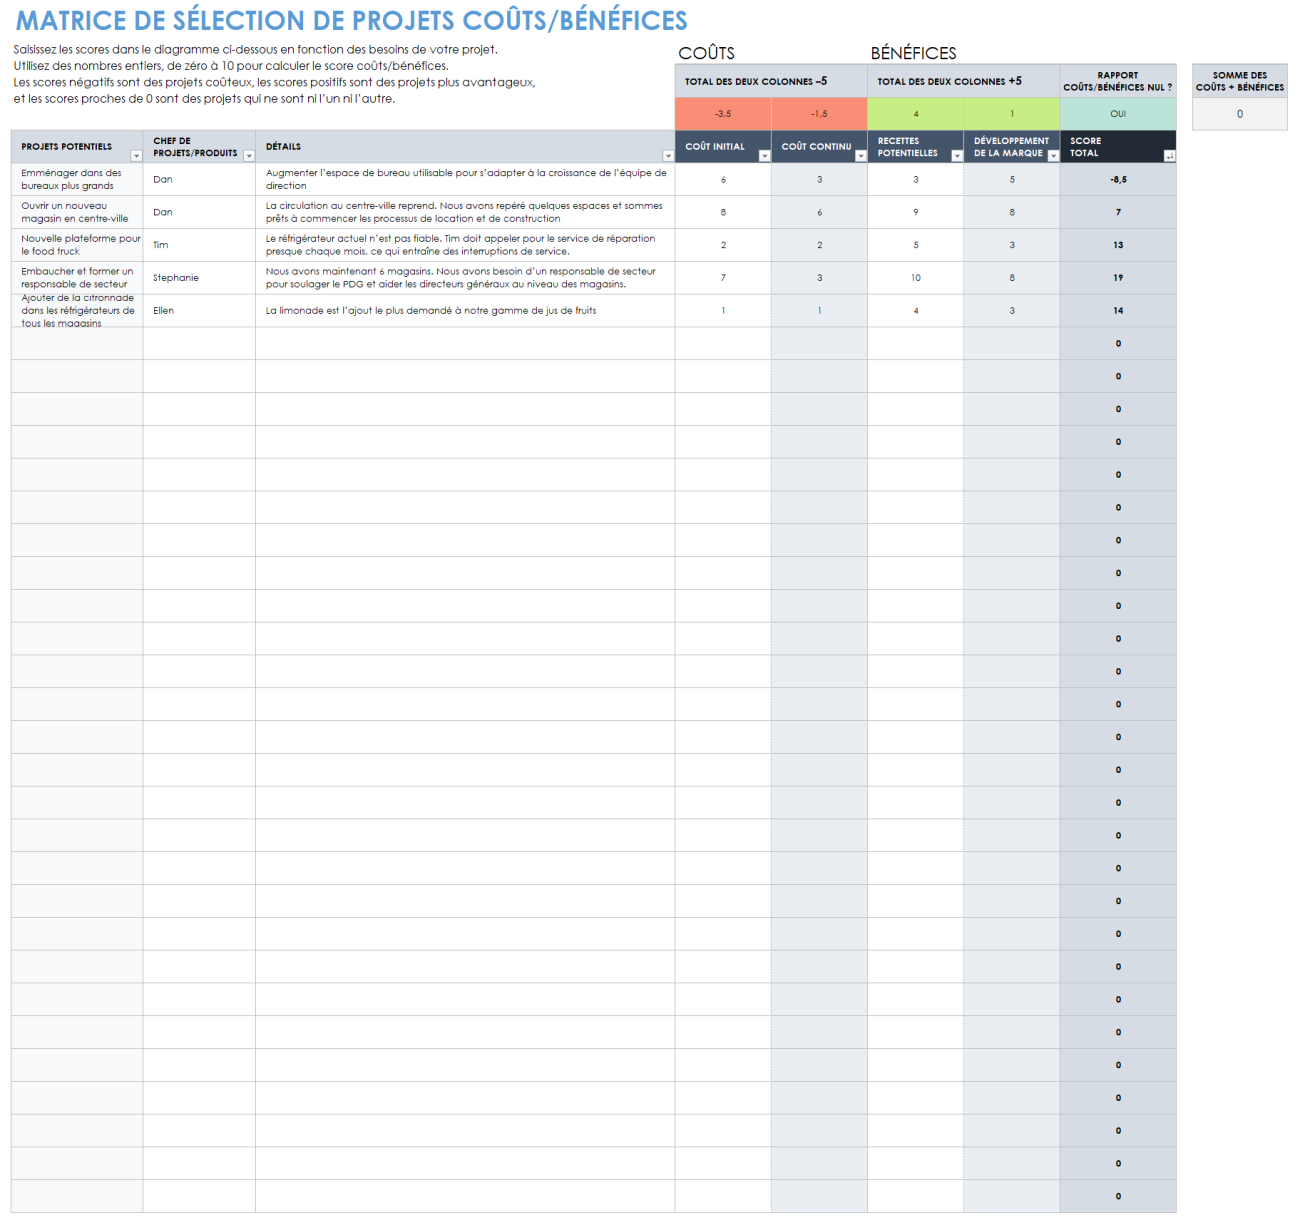
Task: Select the Somme des Coûts + Bénéfices value
Action: point(1239,113)
